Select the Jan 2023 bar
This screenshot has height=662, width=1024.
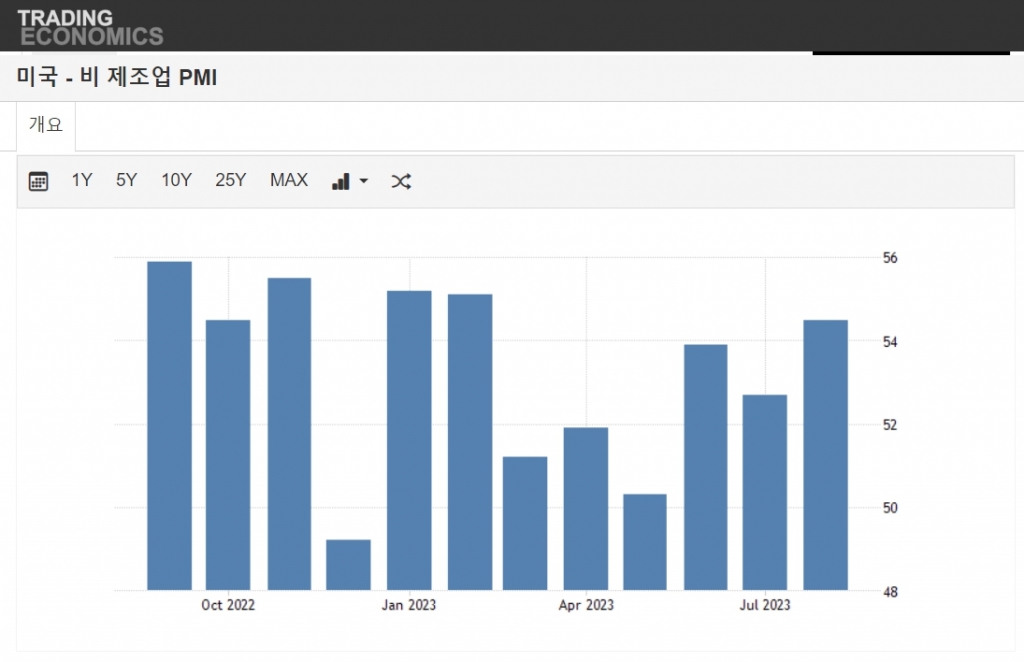tap(409, 440)
